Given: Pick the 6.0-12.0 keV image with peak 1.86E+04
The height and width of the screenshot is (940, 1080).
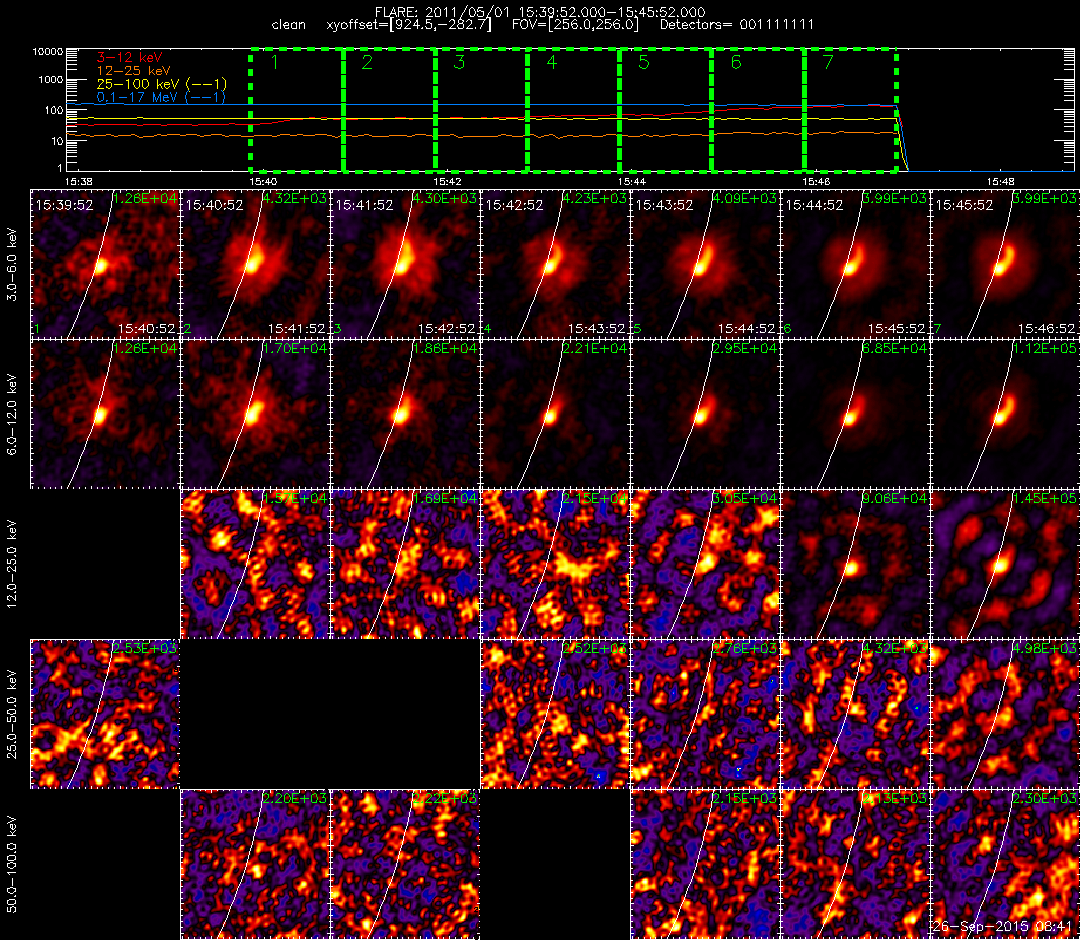Looking at the screenshot, I should click(405, 415).
